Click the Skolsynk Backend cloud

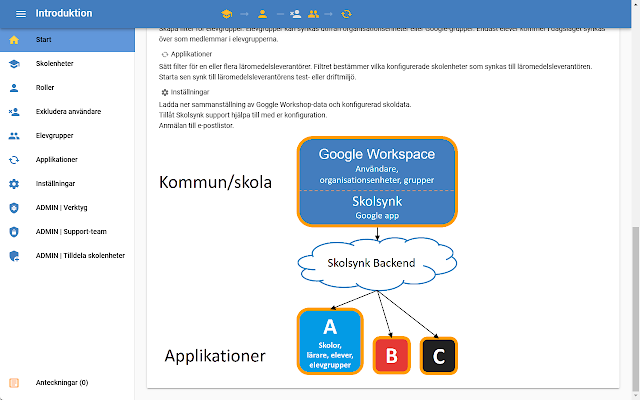(x=377, y=263)
